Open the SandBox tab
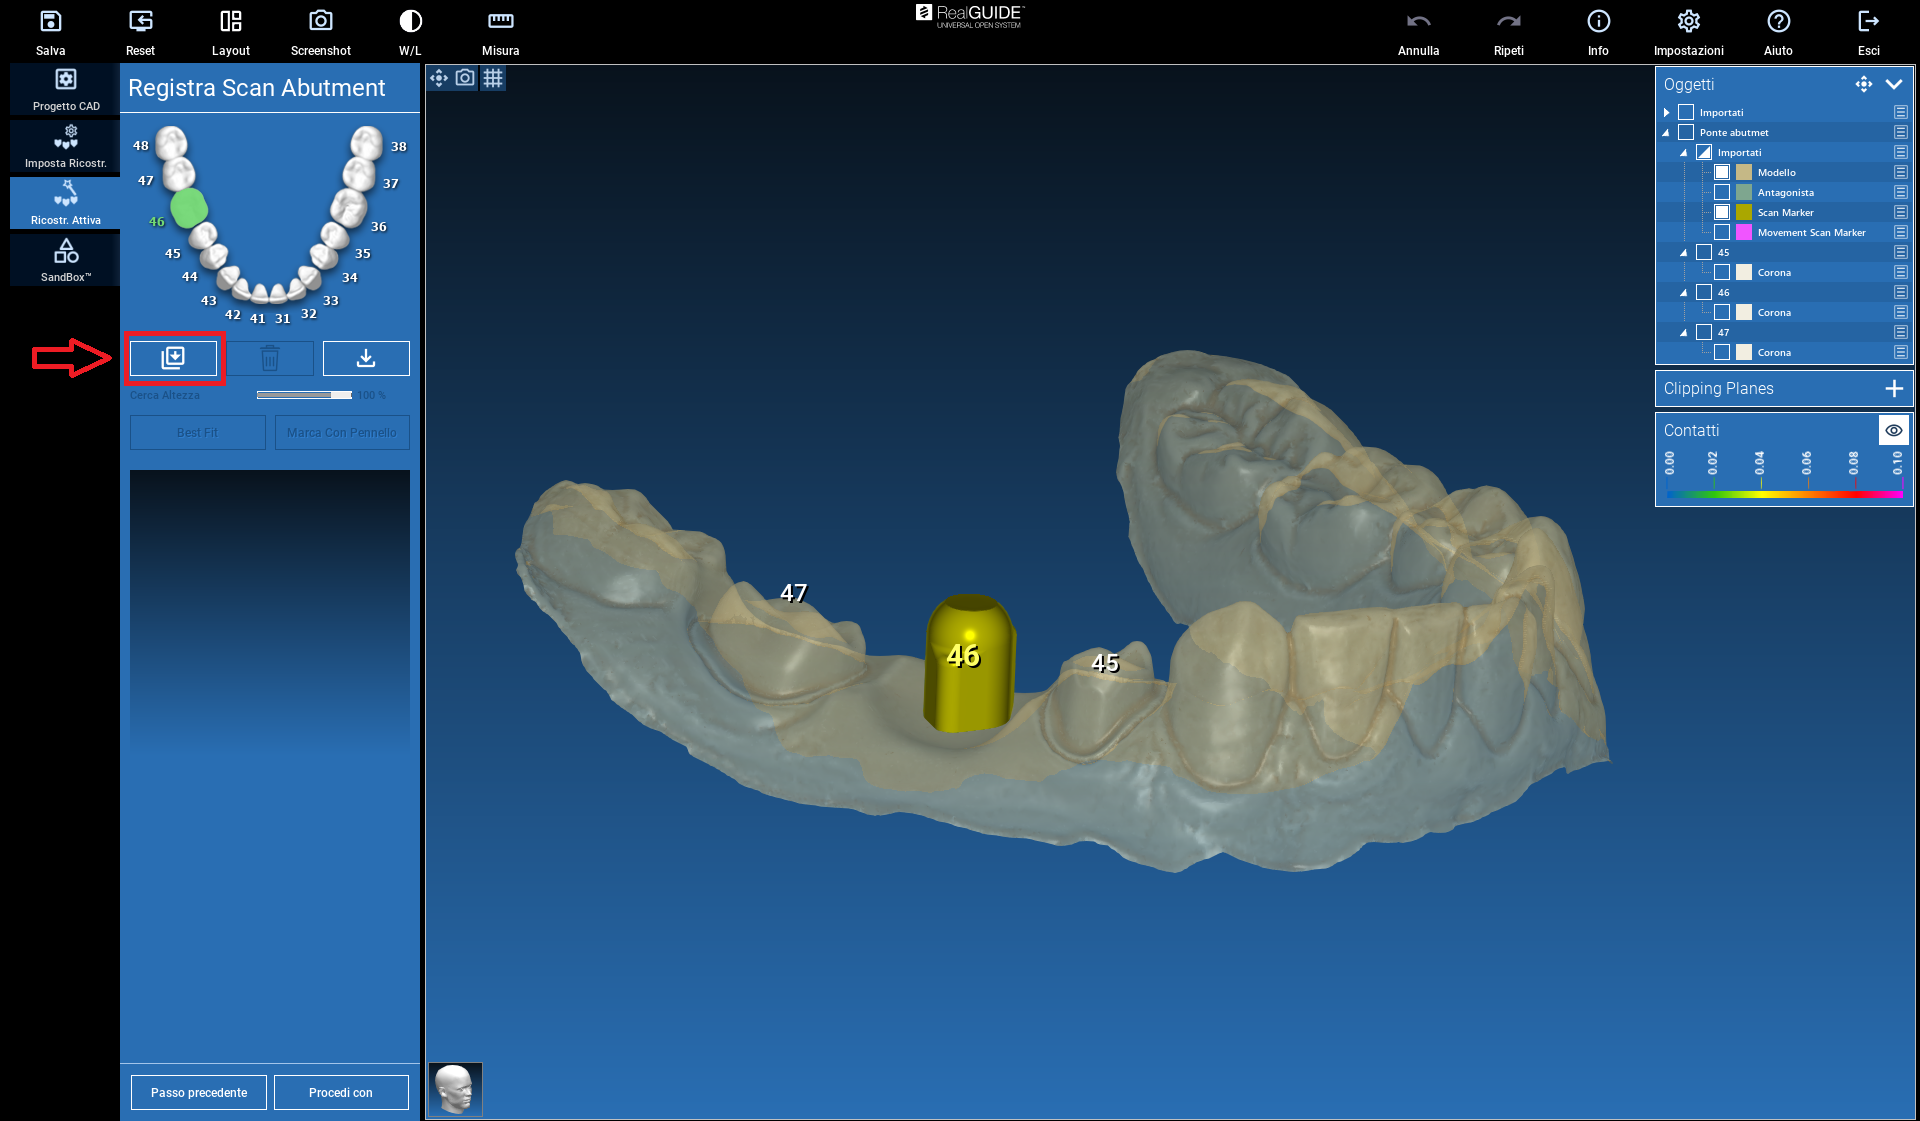Viewport: 1920px width, 1121px height. 66,260
